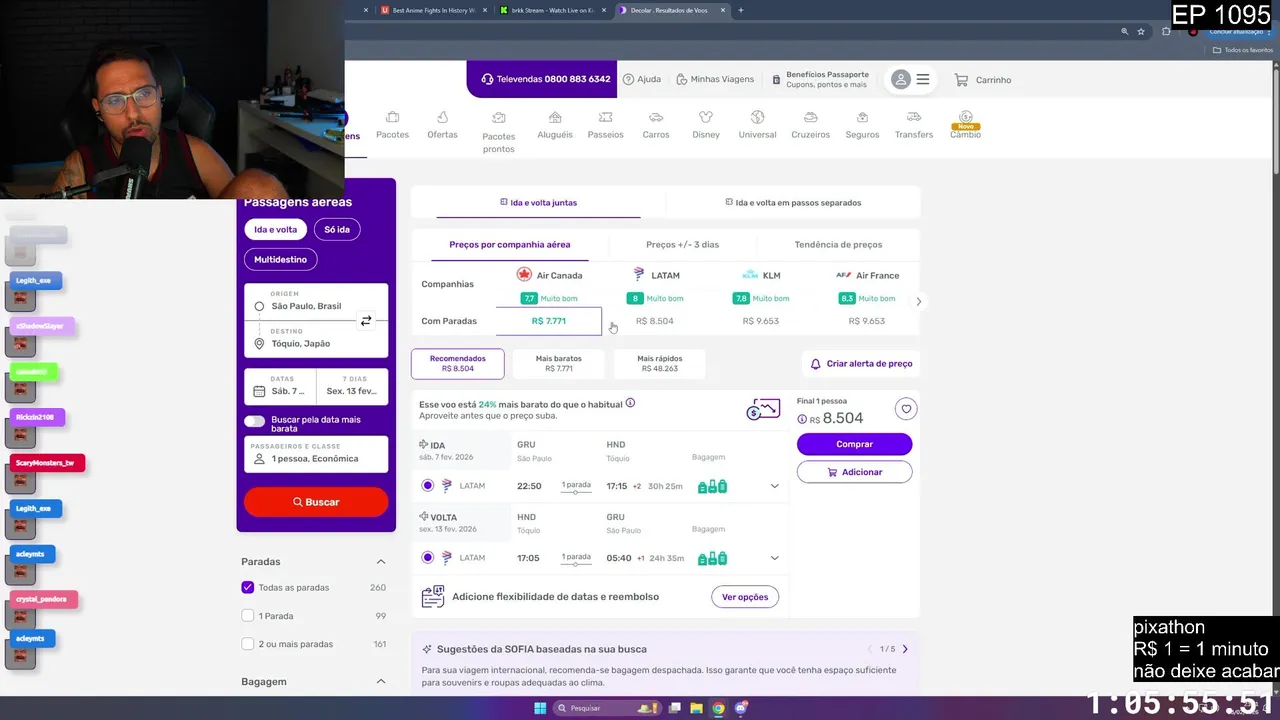This screenshot has height=720, width=1280.
Task: Click baggage icons of the IDA flight
Action: (x=712, y=487)
